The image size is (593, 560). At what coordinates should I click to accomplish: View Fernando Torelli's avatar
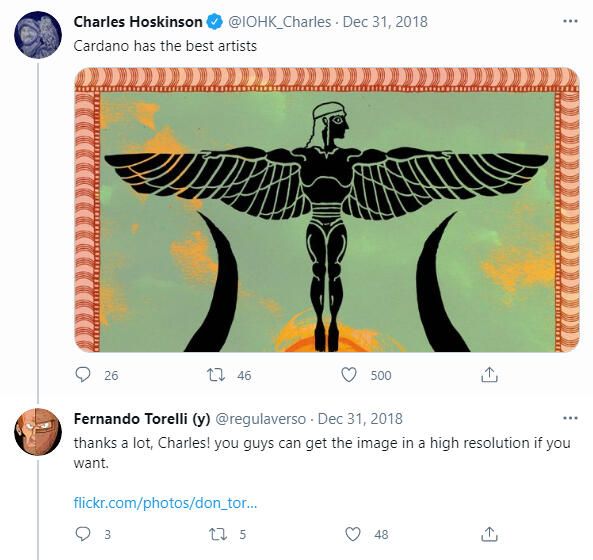pos(38,432)
